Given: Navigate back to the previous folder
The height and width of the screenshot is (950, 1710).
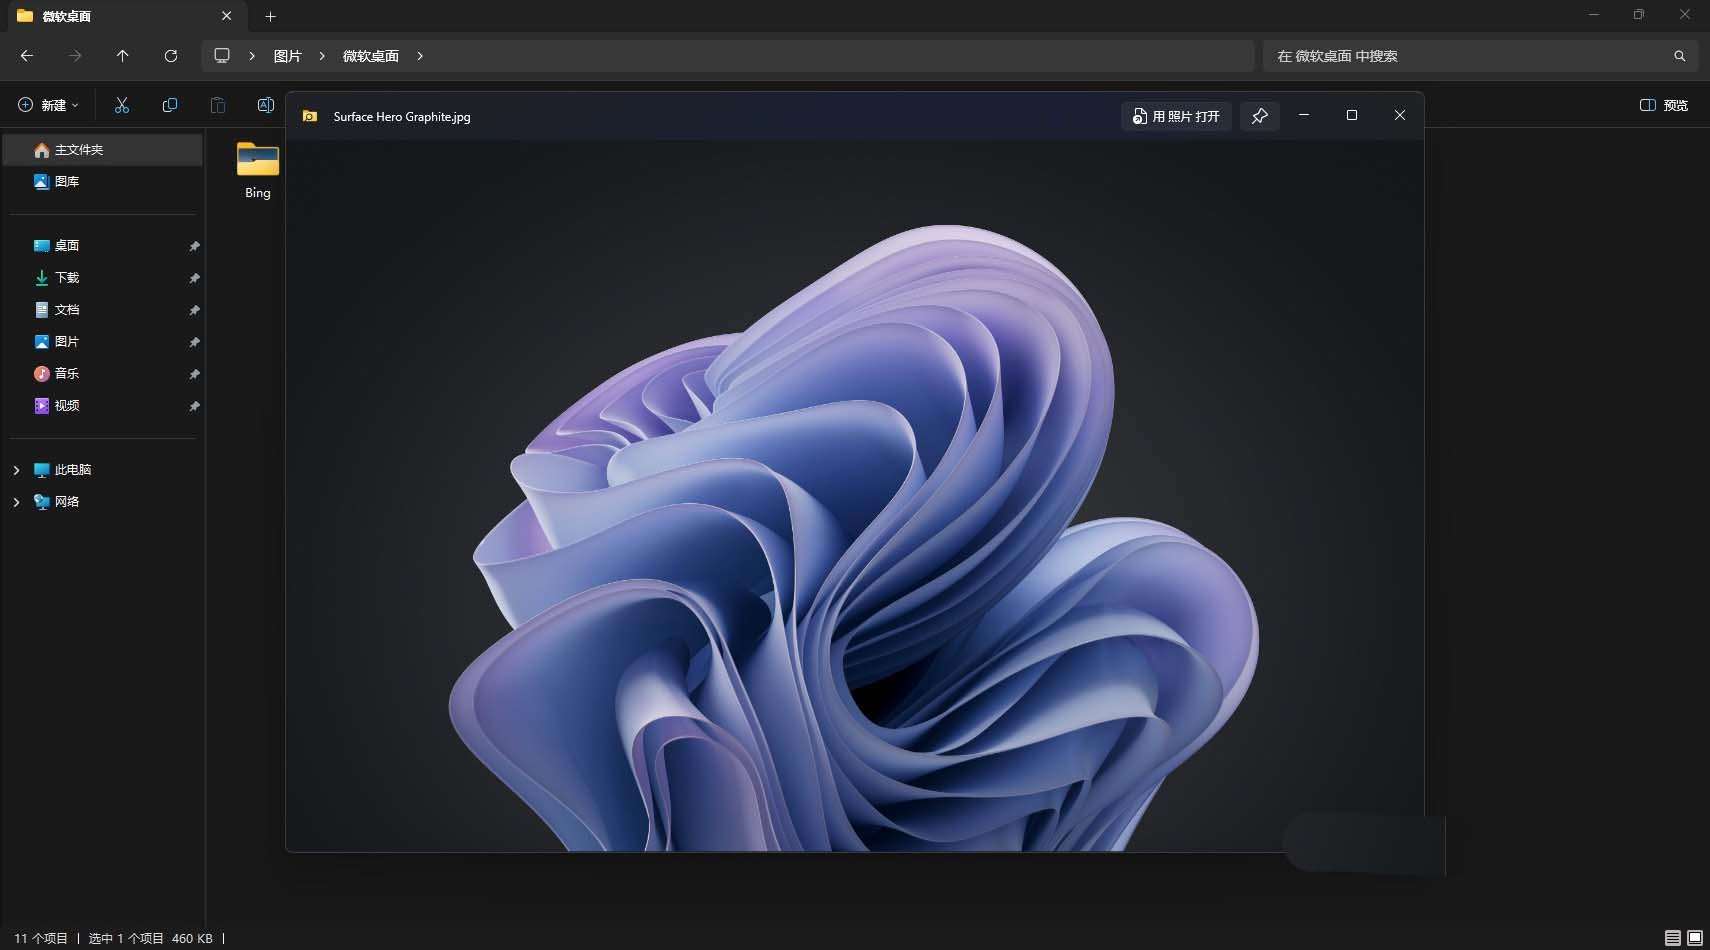Looking at the screenshot, I should [x=27, y=56].
